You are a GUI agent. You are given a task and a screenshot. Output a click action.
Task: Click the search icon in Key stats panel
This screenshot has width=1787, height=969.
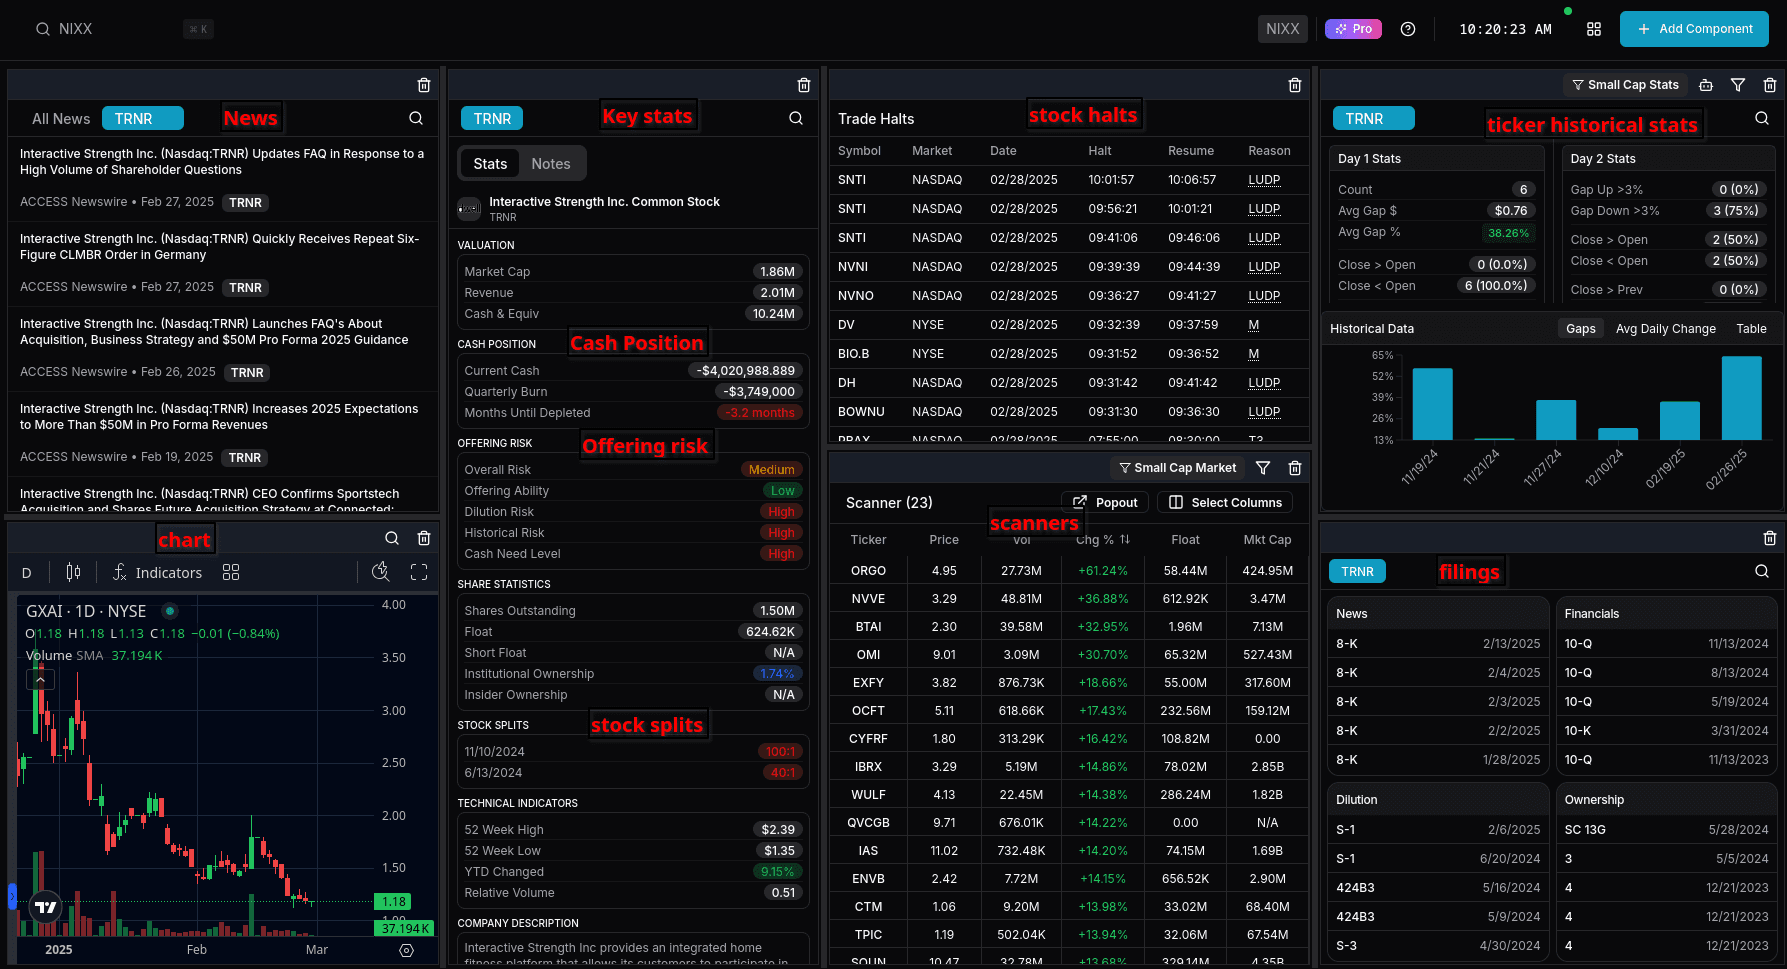click(796, 118)
